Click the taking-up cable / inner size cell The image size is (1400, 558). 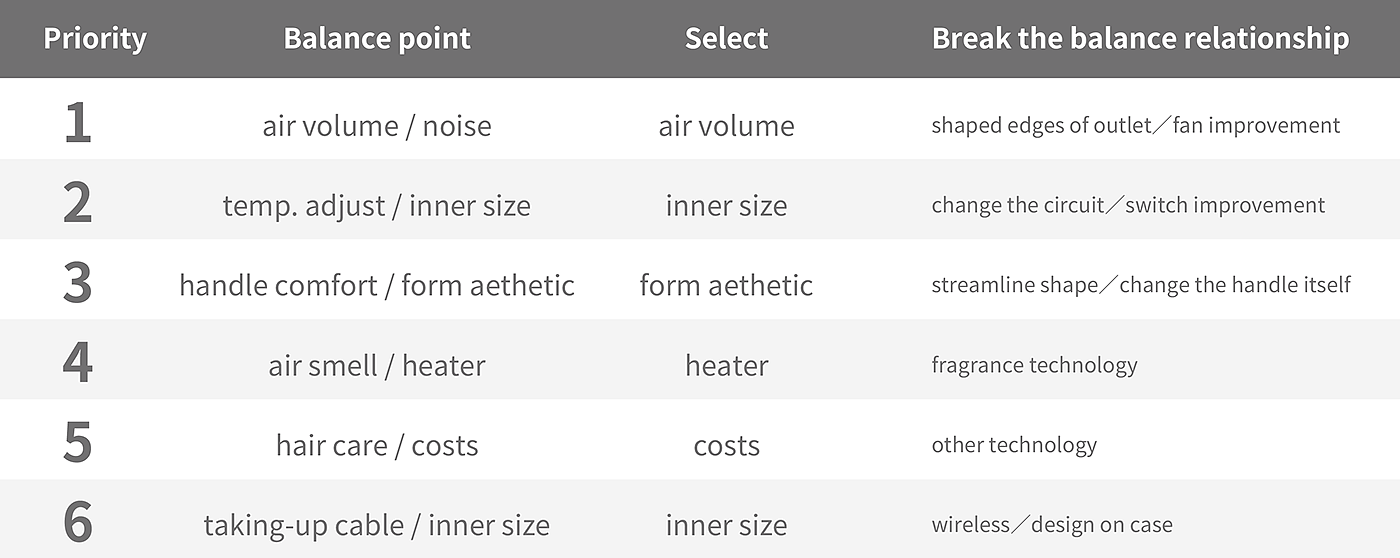pyautogui.click(x=377, y=526)
